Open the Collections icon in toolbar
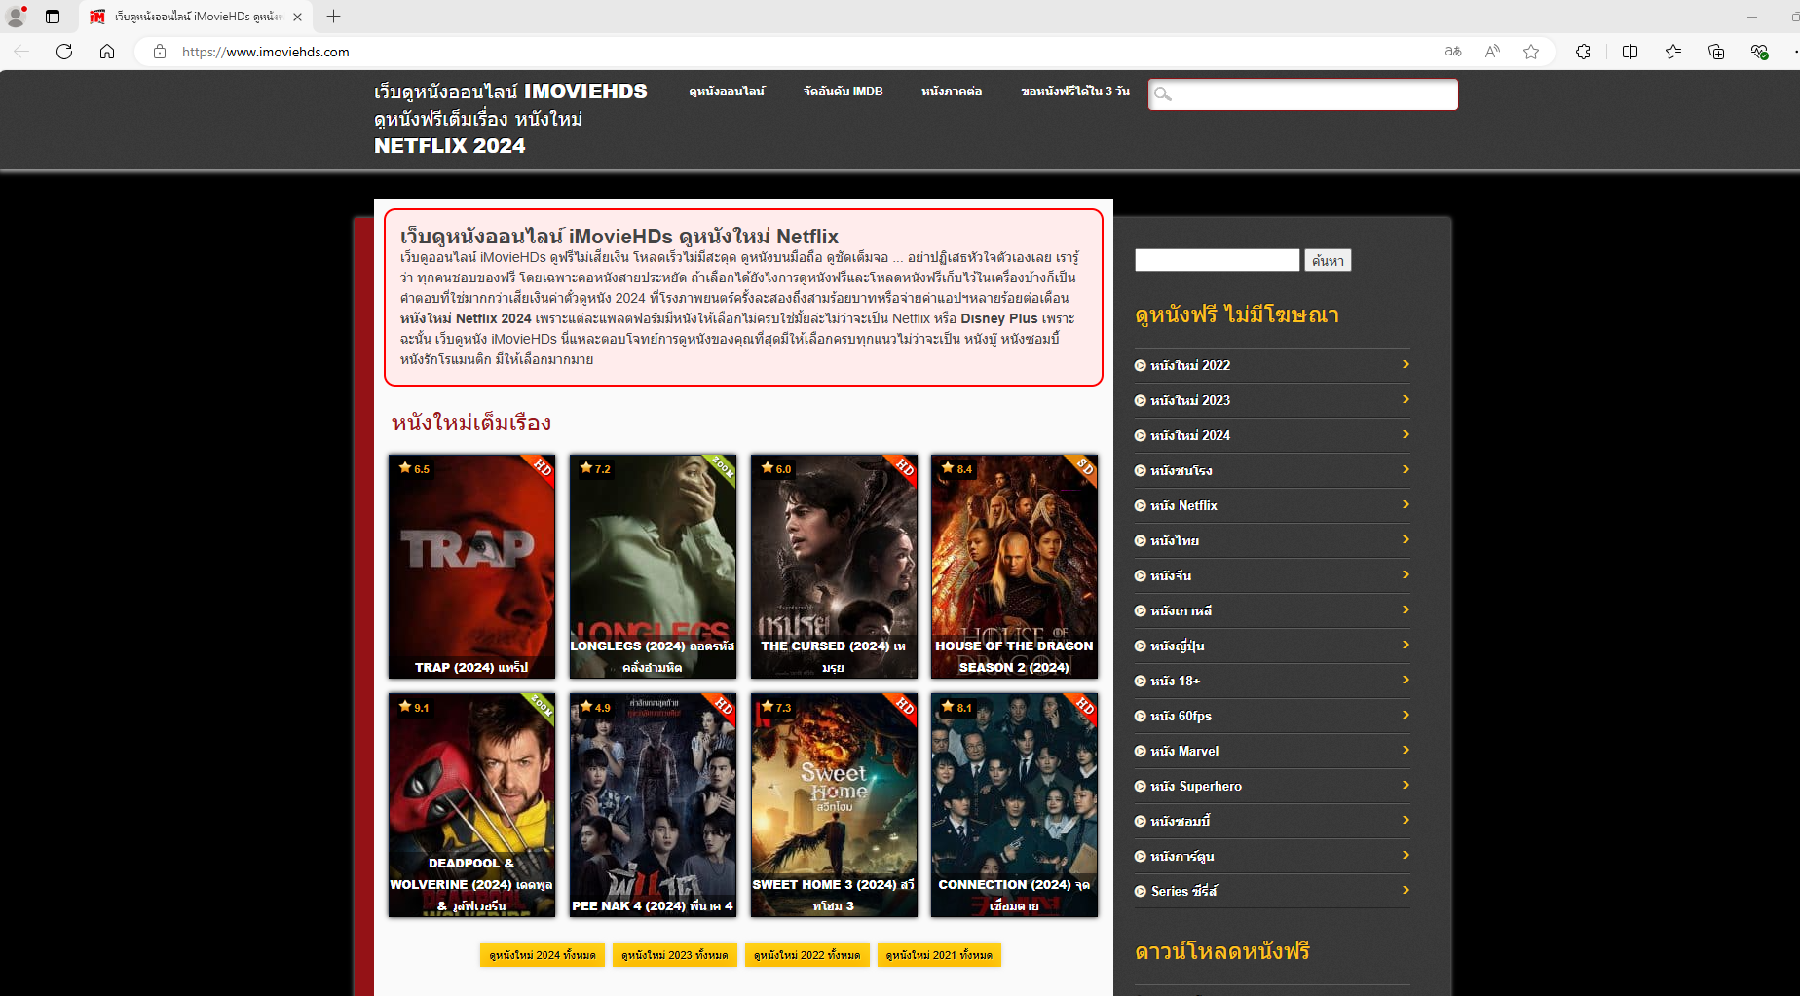This screenshot has height=996, width=1800. [1716, 51]
